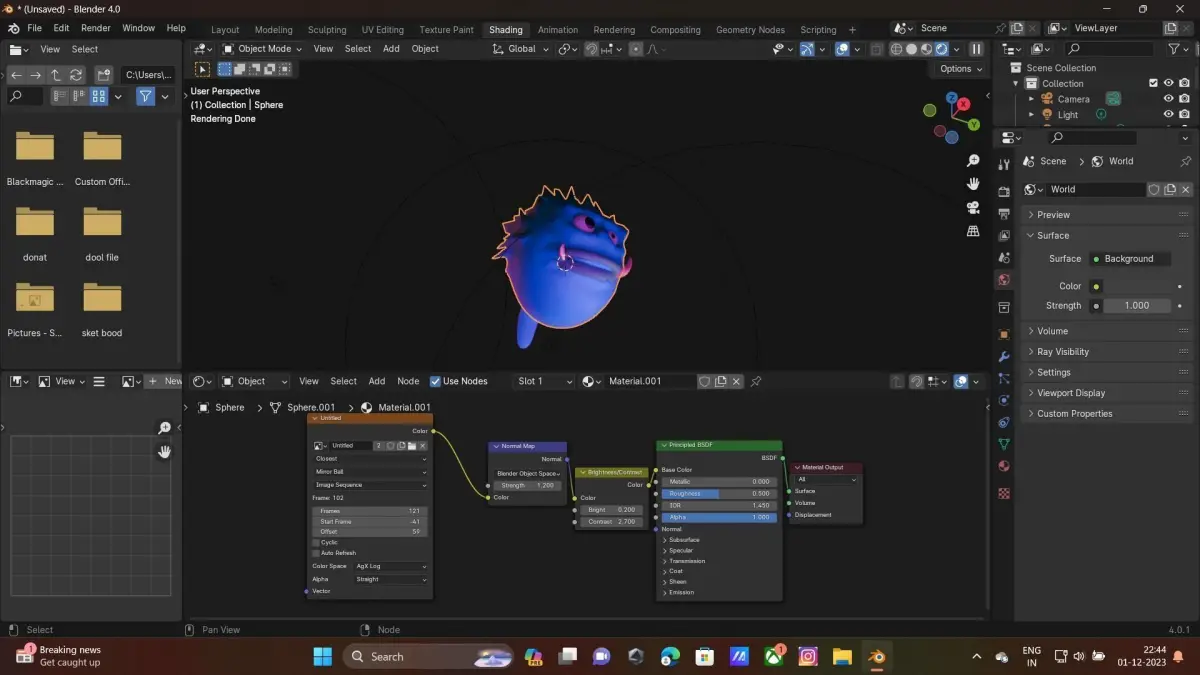This screenshot has width=1200, height=675.
Task: Click the file browser parent directory arrow
Action: (55, 75)
